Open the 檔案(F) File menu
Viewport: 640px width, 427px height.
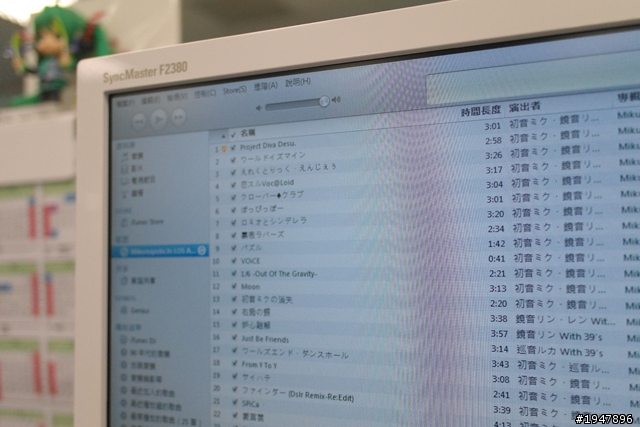pyautogui.click(x=125, y=104)
